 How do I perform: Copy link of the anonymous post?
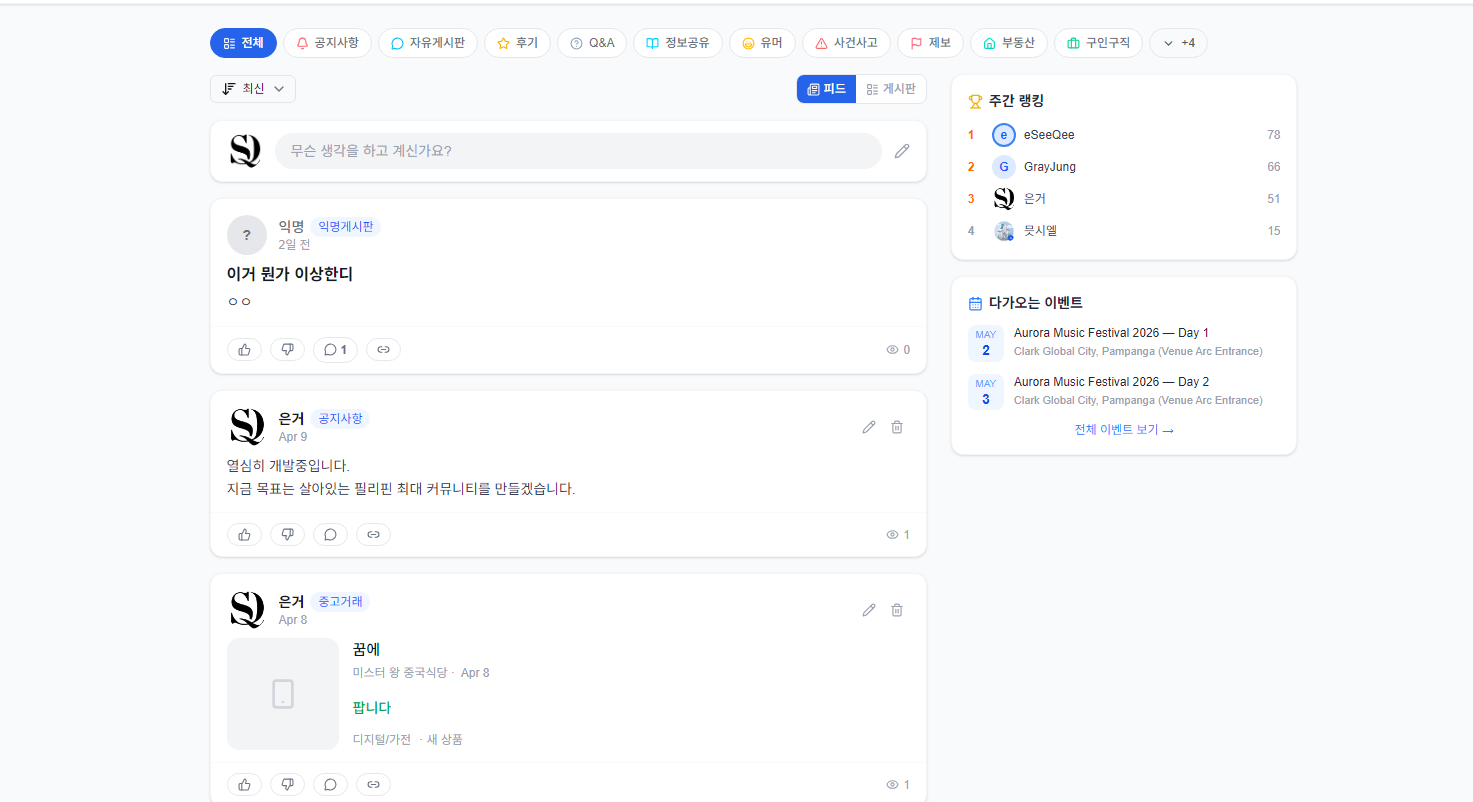pos(383,350)
